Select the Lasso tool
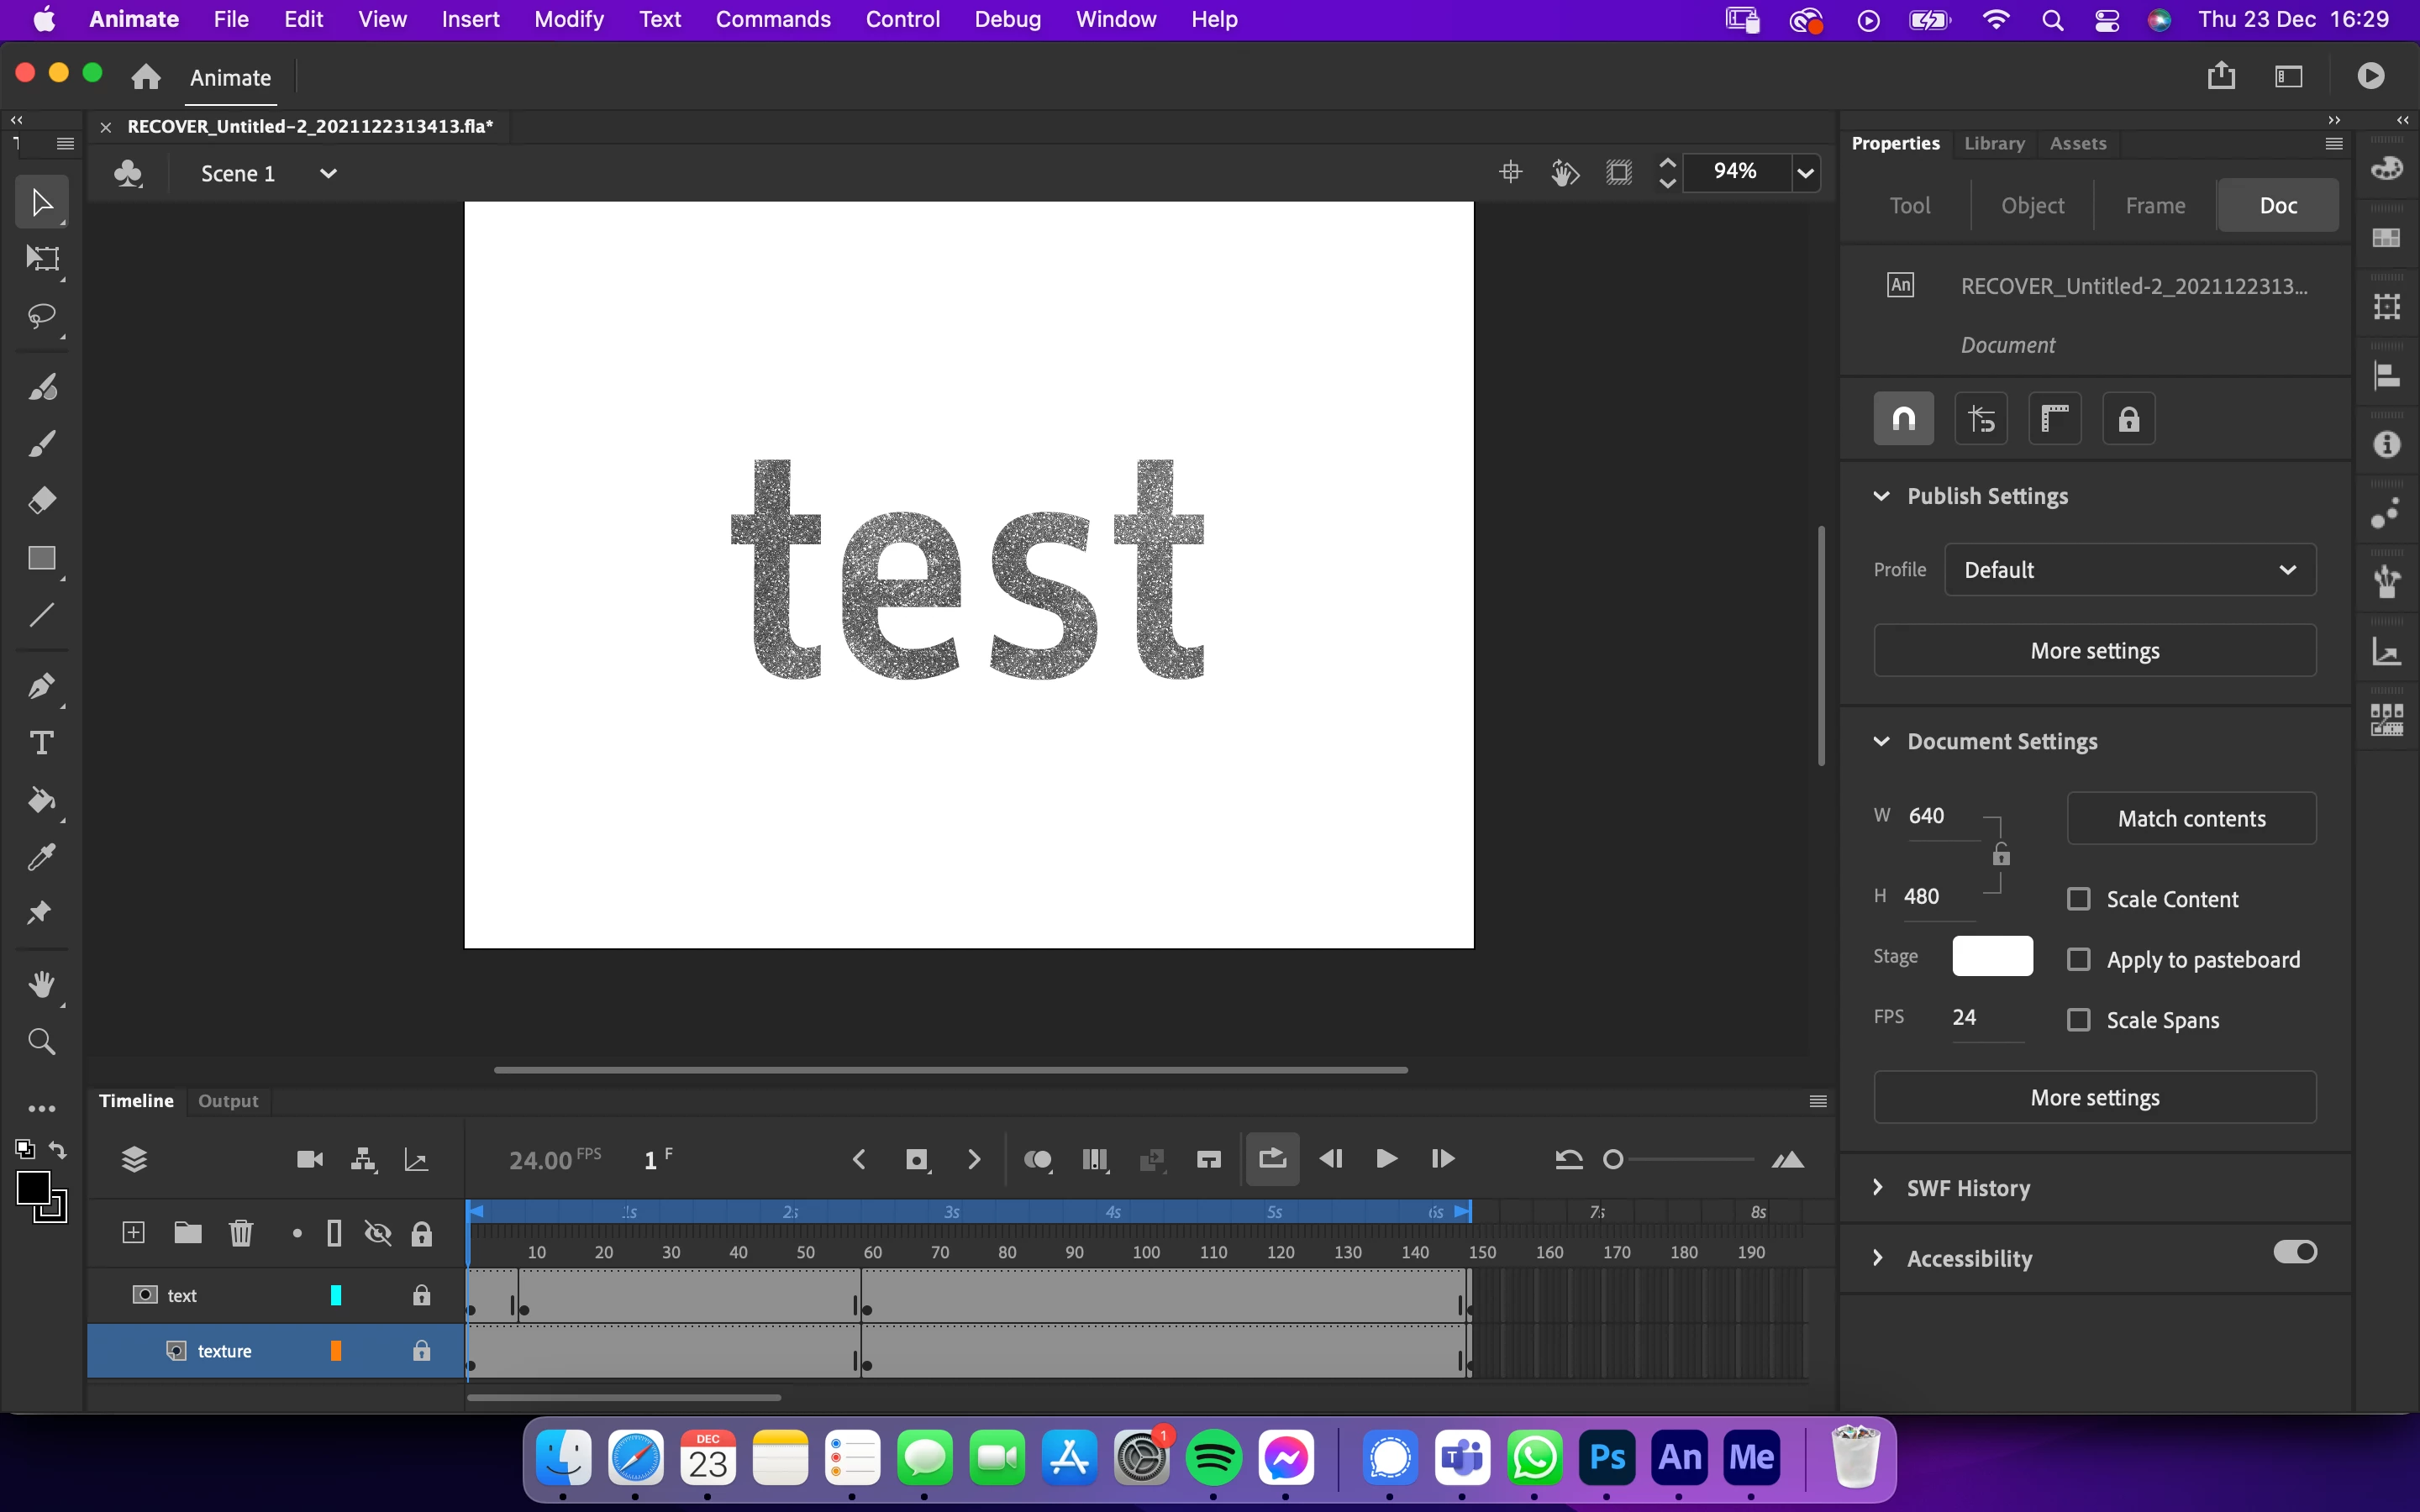The image size is (2420, 1512). click(41, 317)
